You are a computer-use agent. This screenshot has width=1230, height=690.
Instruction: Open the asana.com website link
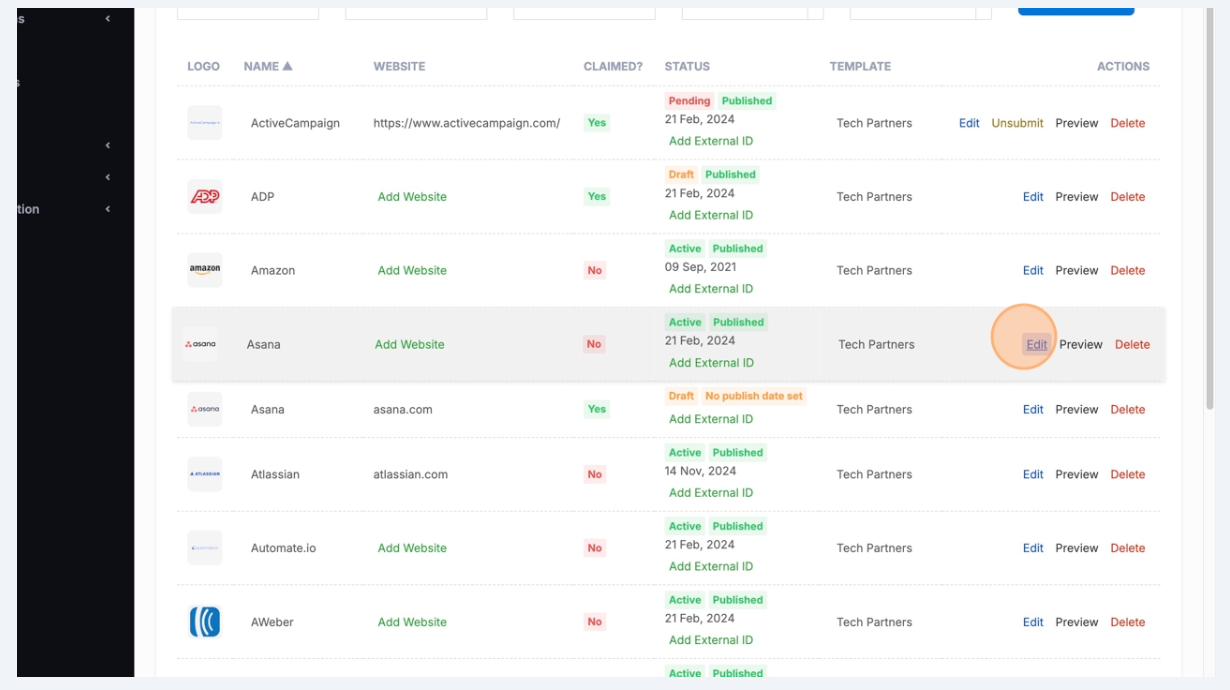click(403, 409)
